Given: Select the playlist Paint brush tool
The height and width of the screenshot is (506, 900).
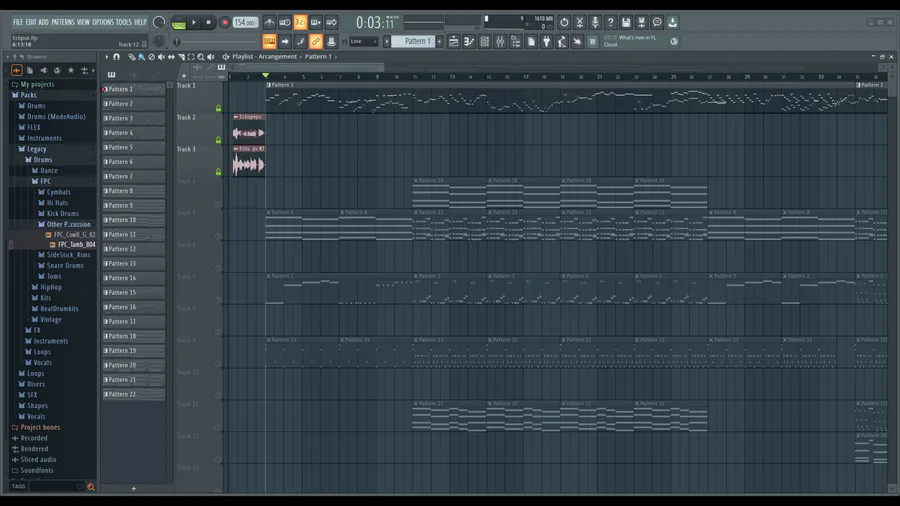Looking at the screenshot, I should coord(141,57).
